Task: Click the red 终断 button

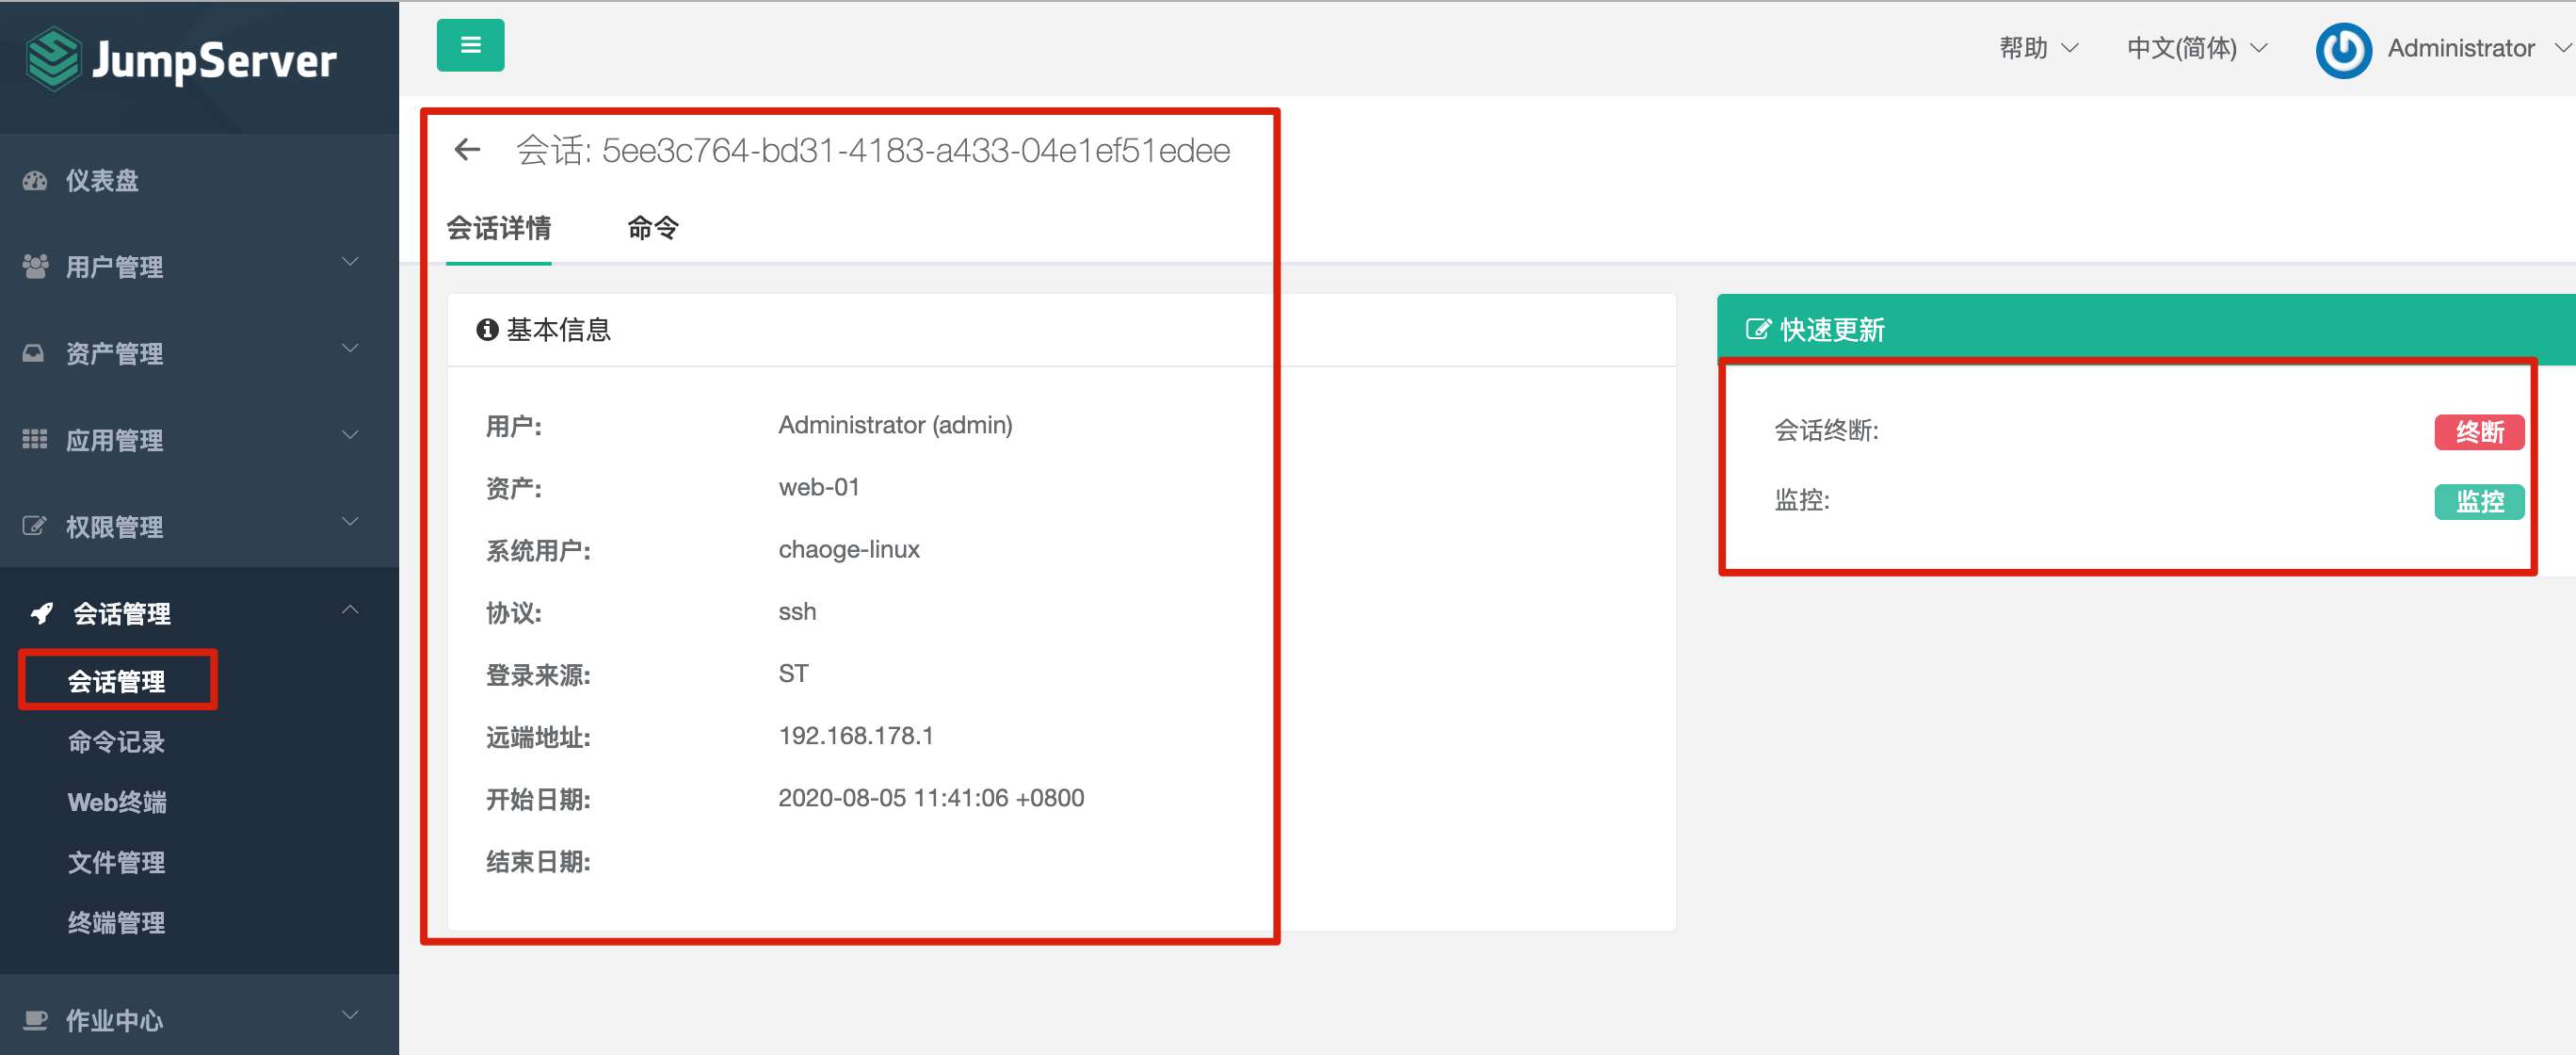Action: [2479, 432]
